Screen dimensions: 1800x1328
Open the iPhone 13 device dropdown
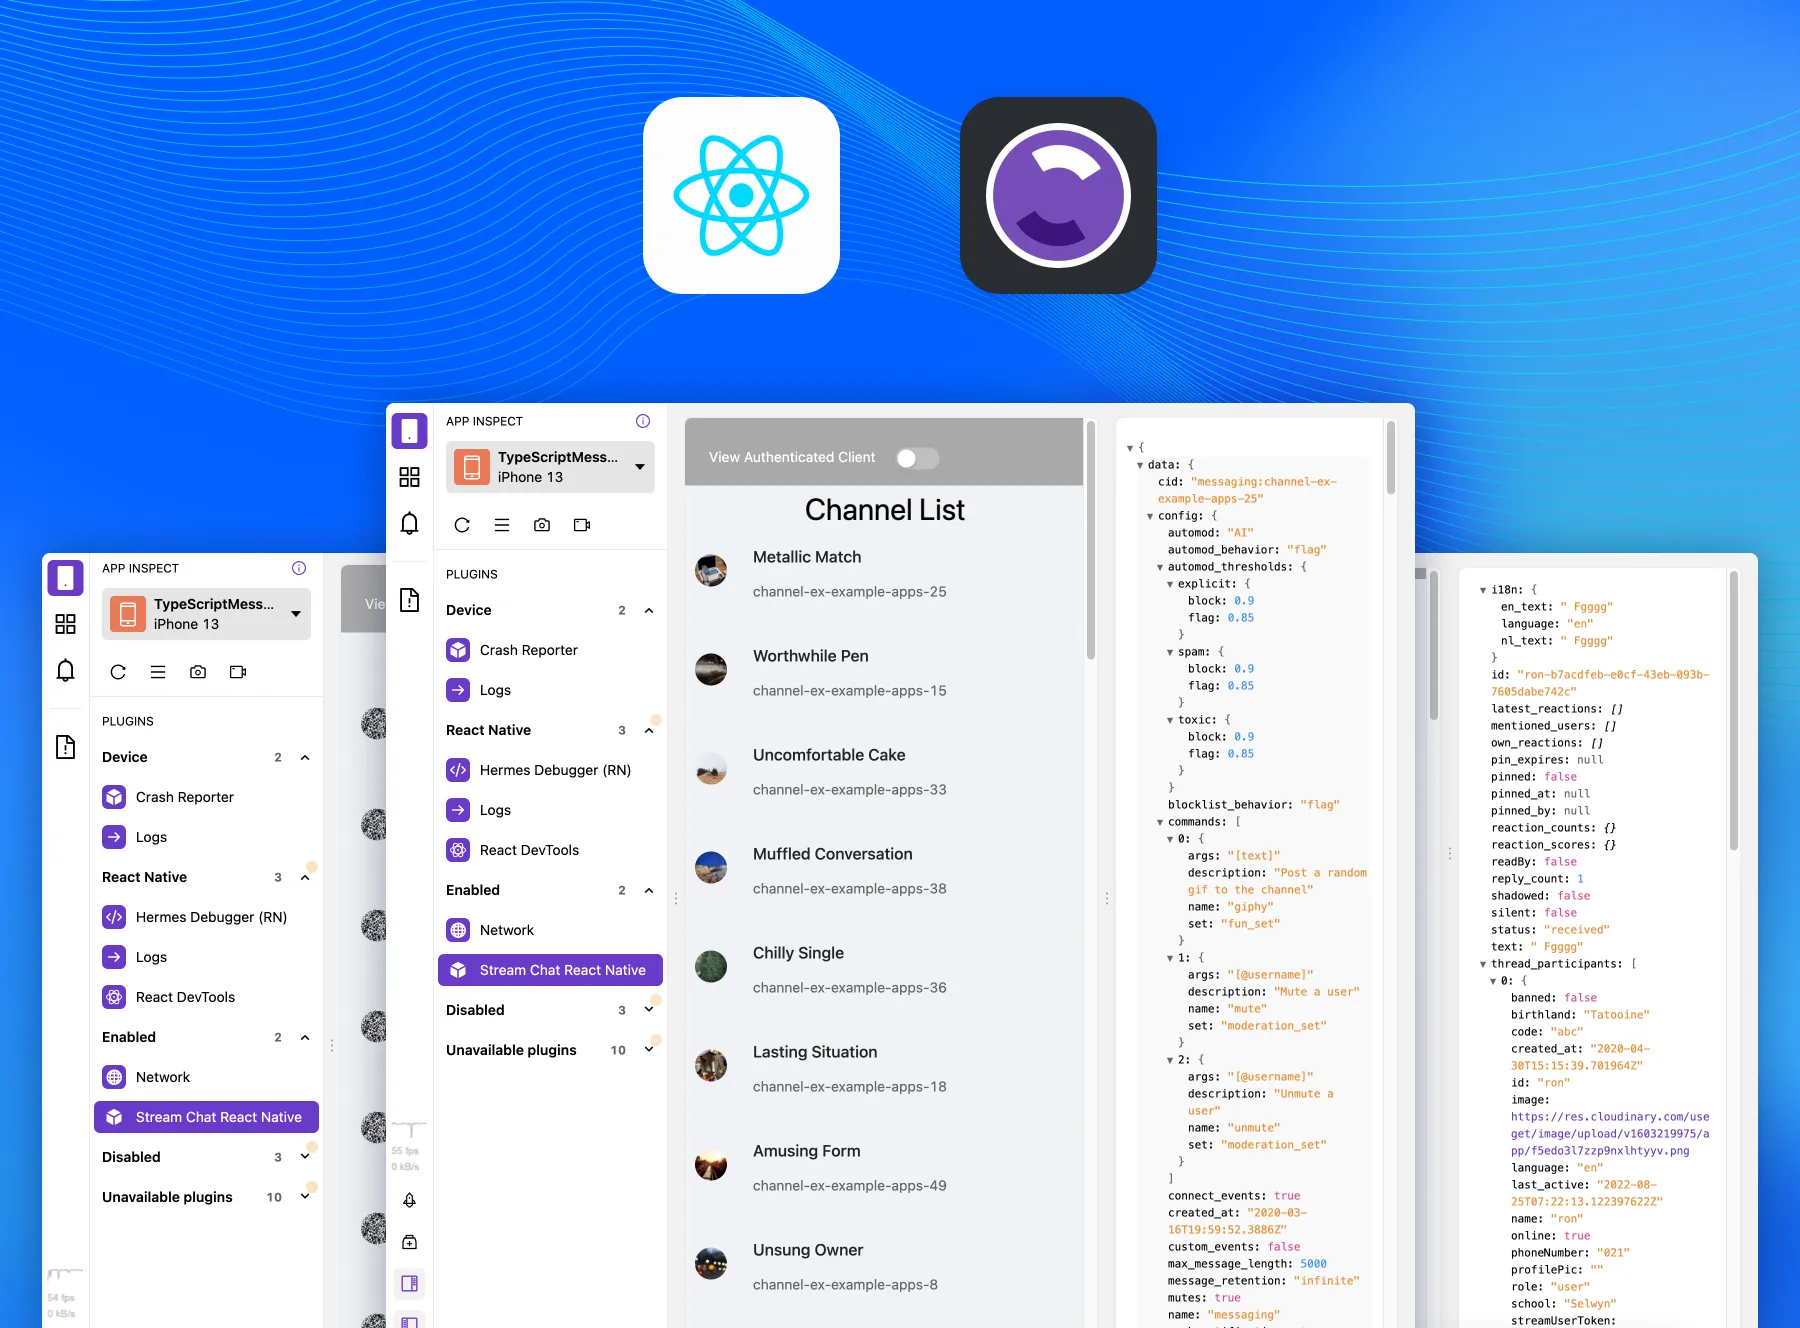[640, 468]
